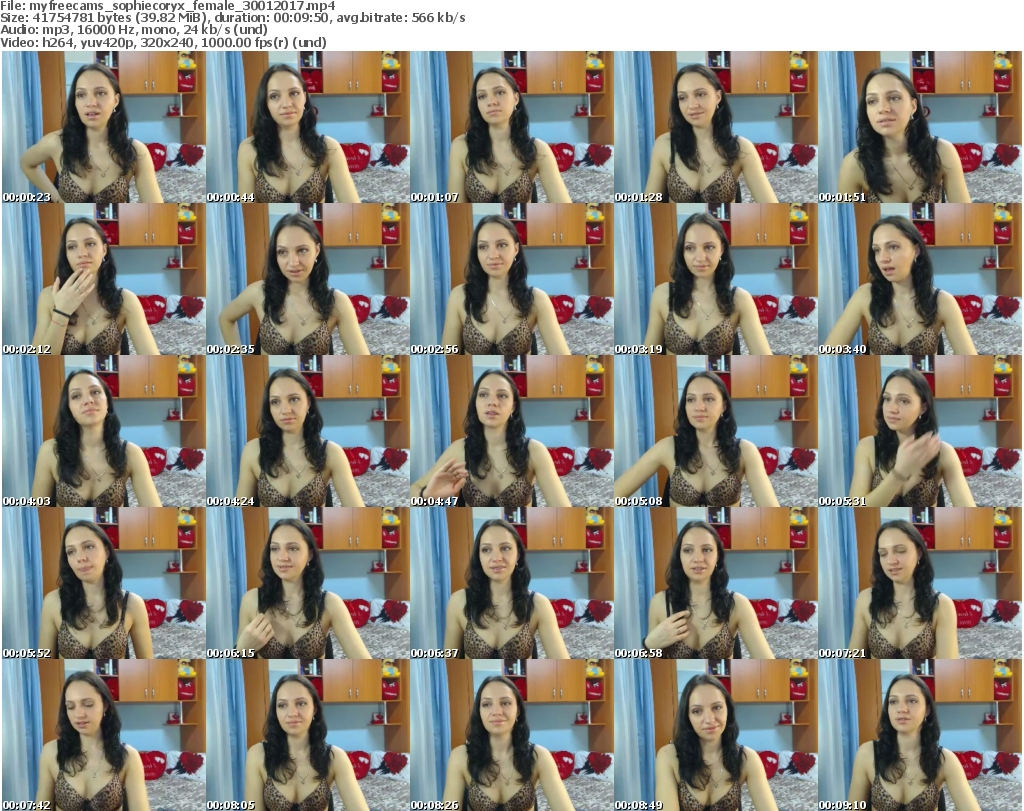
Task: Pick the frame stamped 00:04:03
Action: (x=103, y=431)
